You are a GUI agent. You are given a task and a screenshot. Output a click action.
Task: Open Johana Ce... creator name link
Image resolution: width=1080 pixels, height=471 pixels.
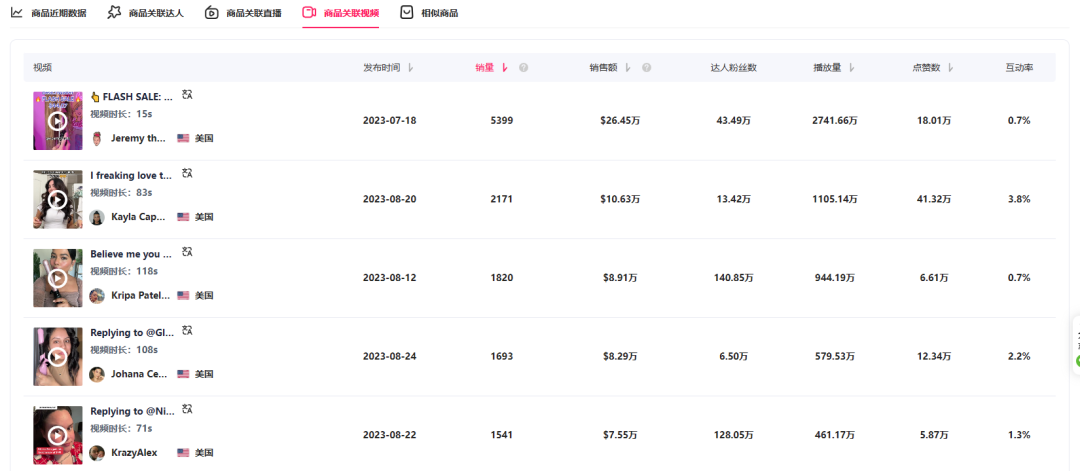138,375
